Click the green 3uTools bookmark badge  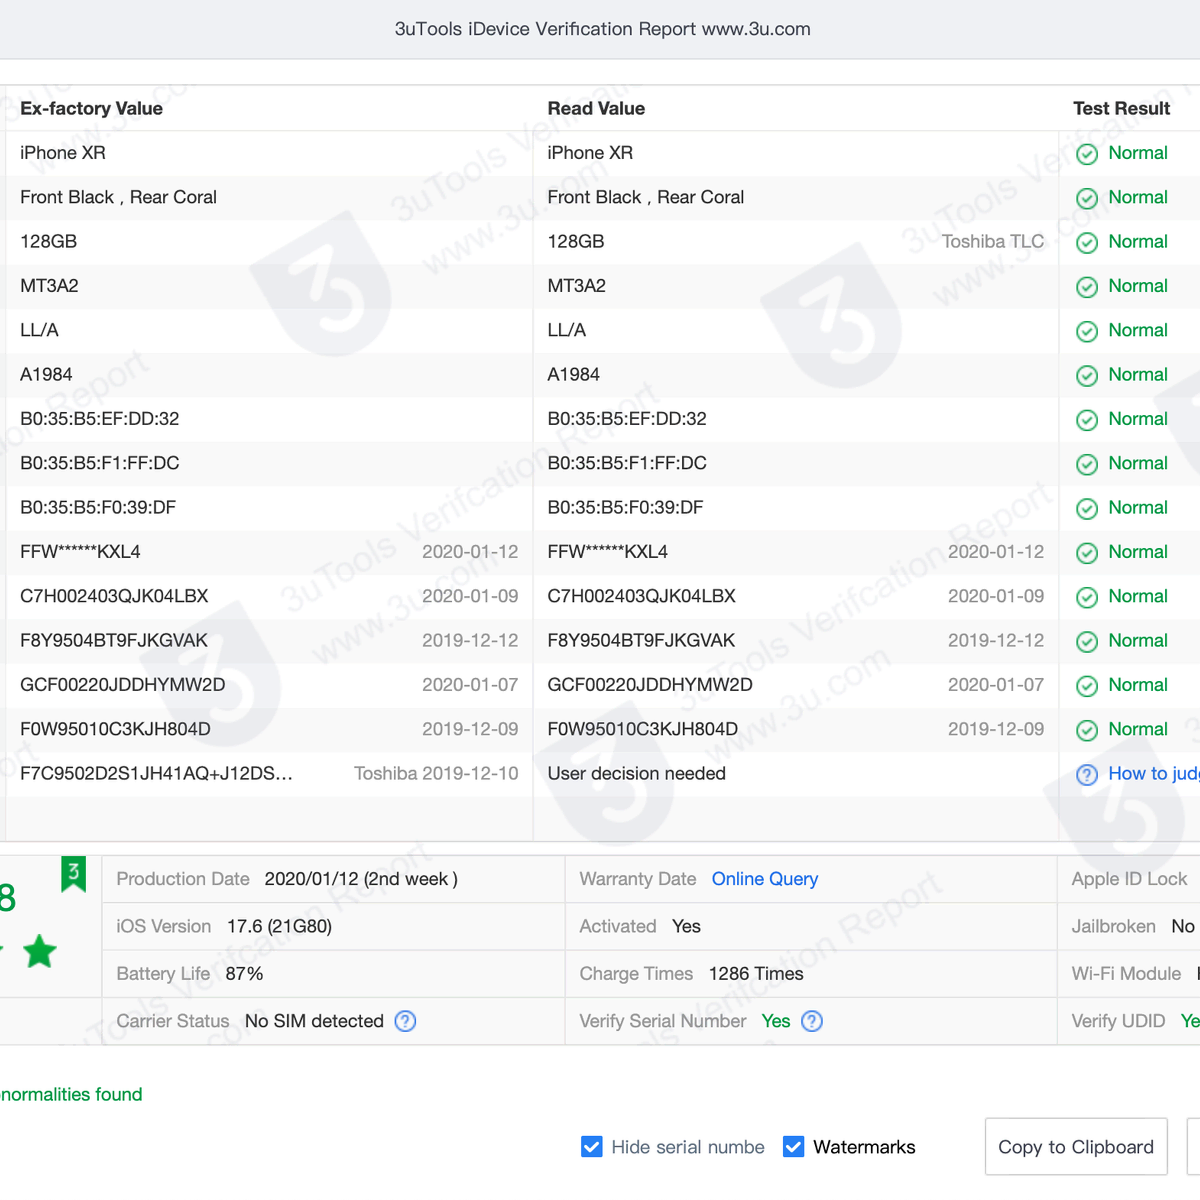pos(73,874)
